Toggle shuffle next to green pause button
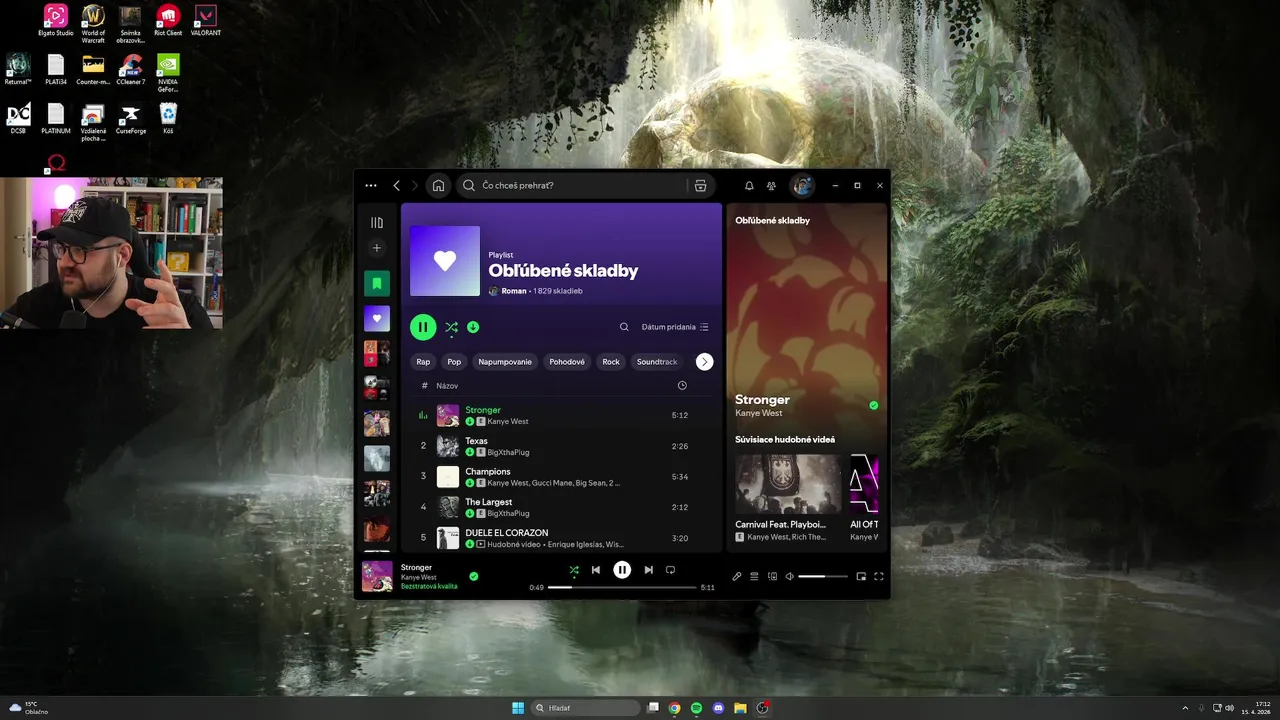 coord(451,327)
